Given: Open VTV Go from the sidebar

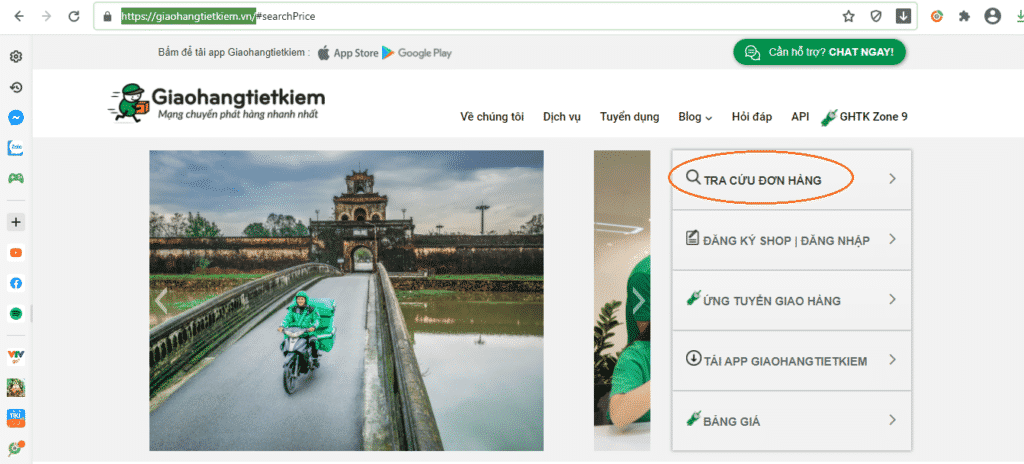Looking at the screenshot, I should 16,357.
